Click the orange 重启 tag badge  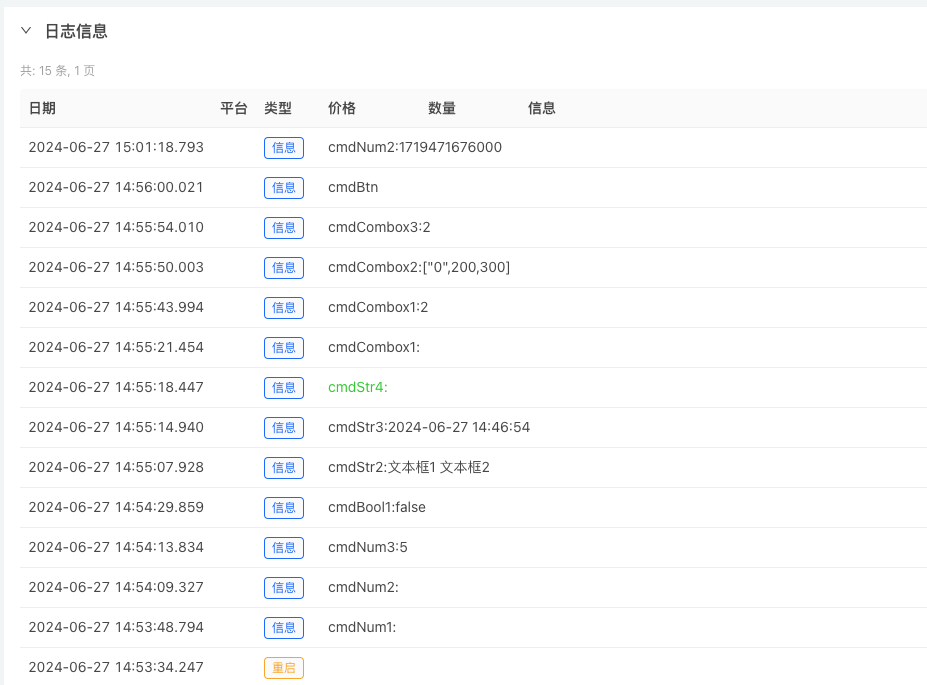click(284, 667)
